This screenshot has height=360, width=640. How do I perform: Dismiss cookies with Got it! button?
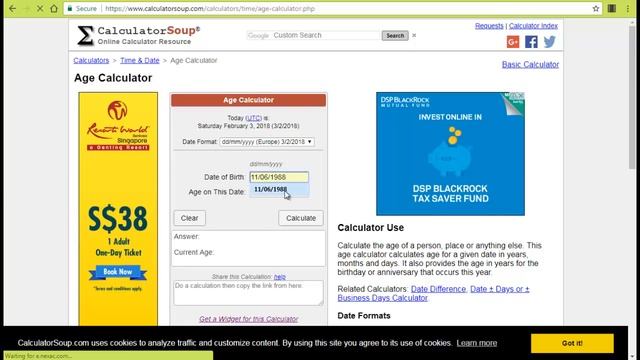click(572, 343)
